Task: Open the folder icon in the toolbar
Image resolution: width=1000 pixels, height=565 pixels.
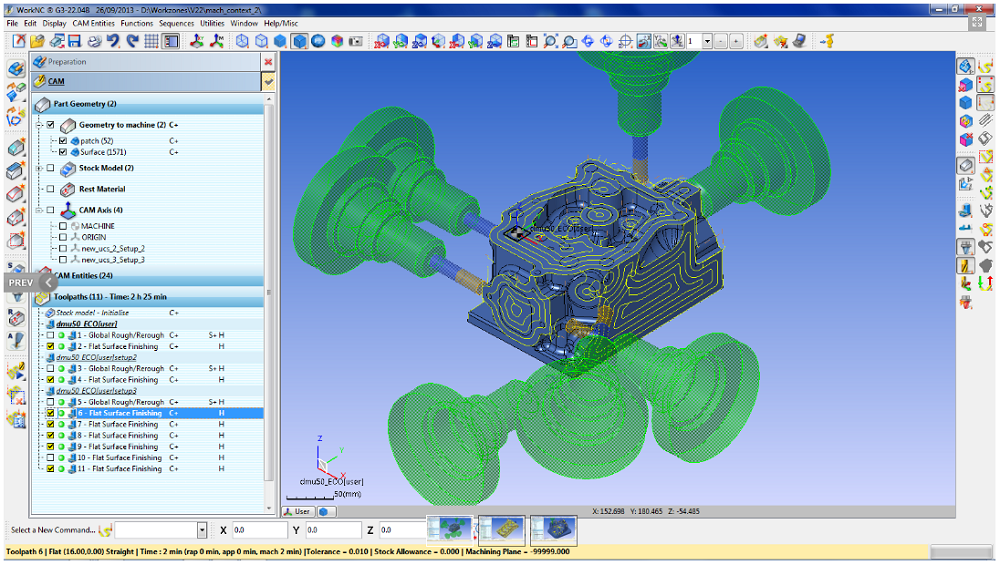Action: point(37,41)
